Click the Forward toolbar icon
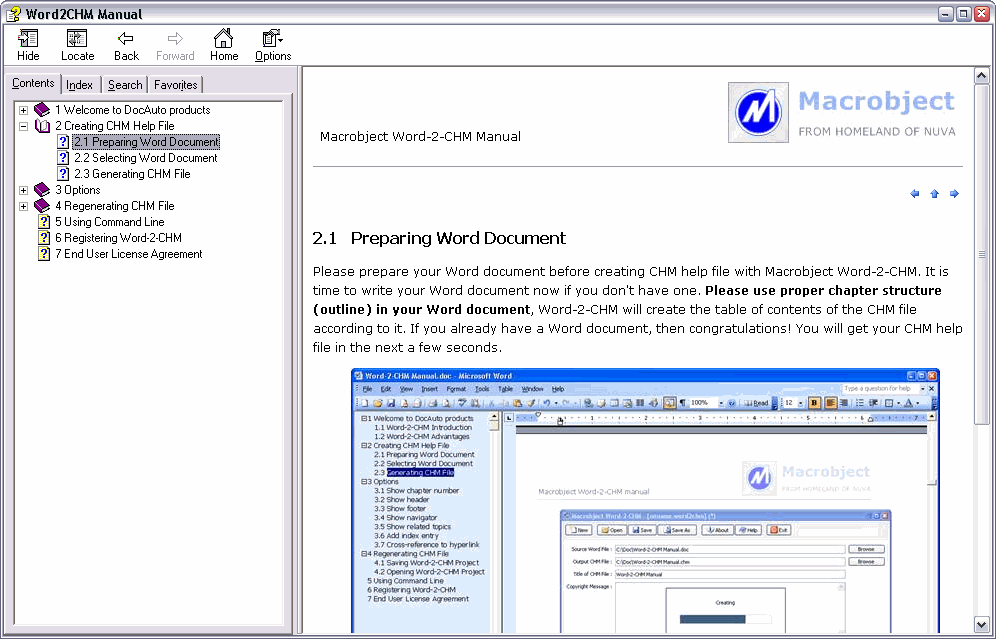 coord(174,44)
